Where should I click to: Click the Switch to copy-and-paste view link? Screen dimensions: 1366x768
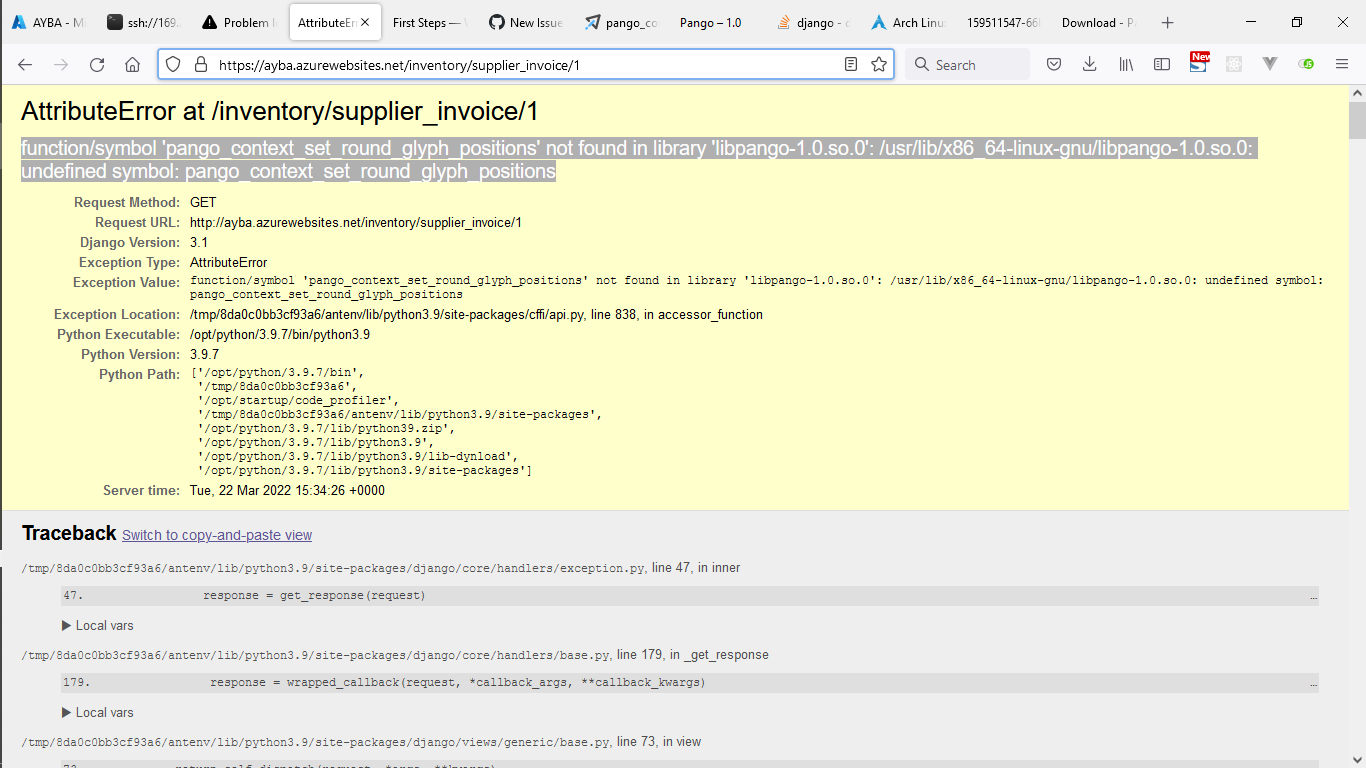(x=216, y=534)
